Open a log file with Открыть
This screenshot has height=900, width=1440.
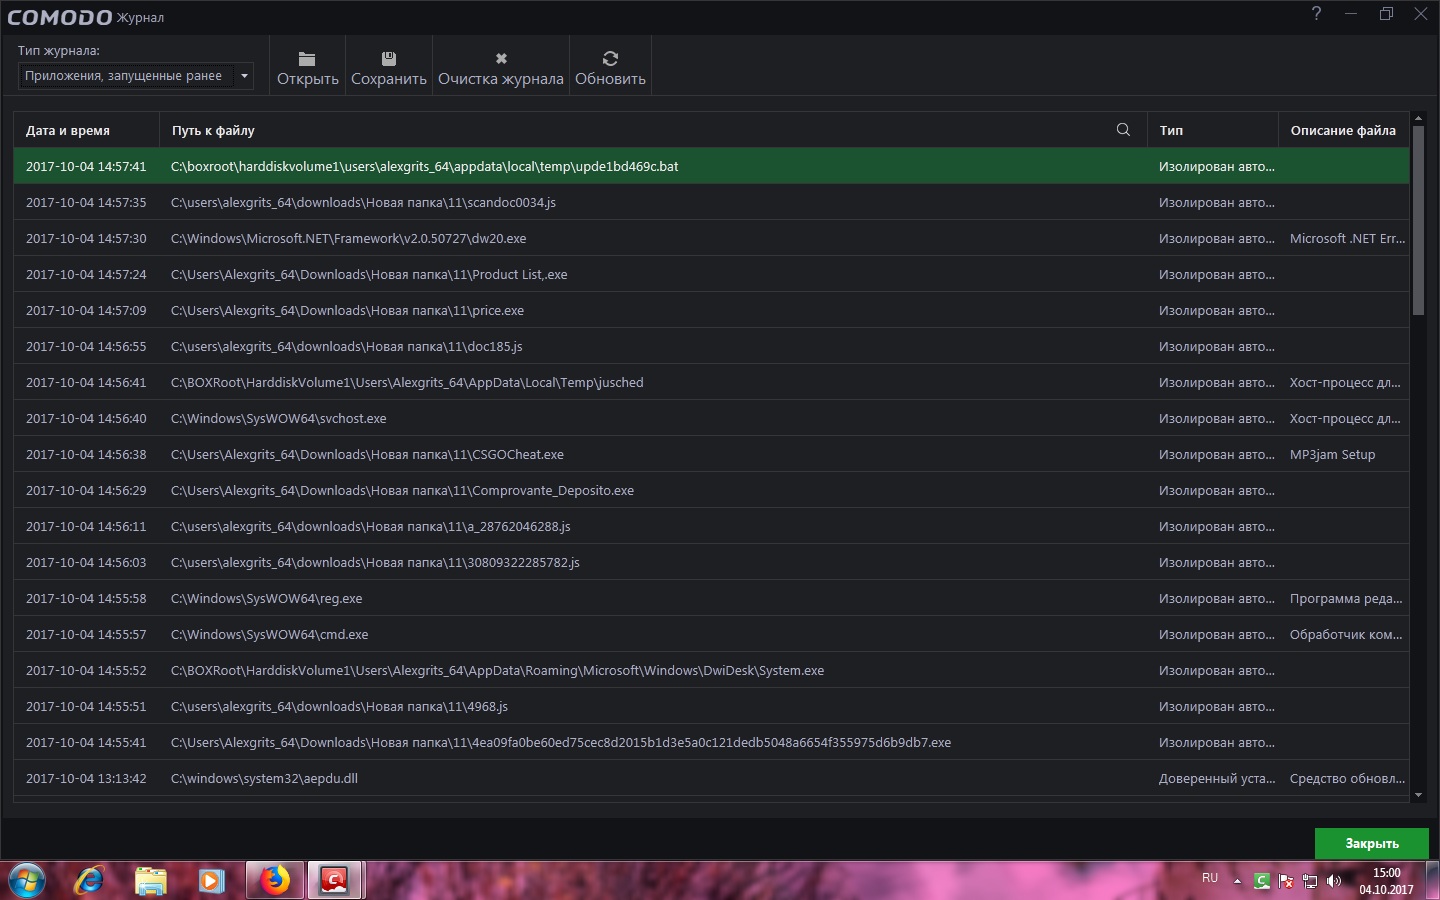tap(307, 68)
